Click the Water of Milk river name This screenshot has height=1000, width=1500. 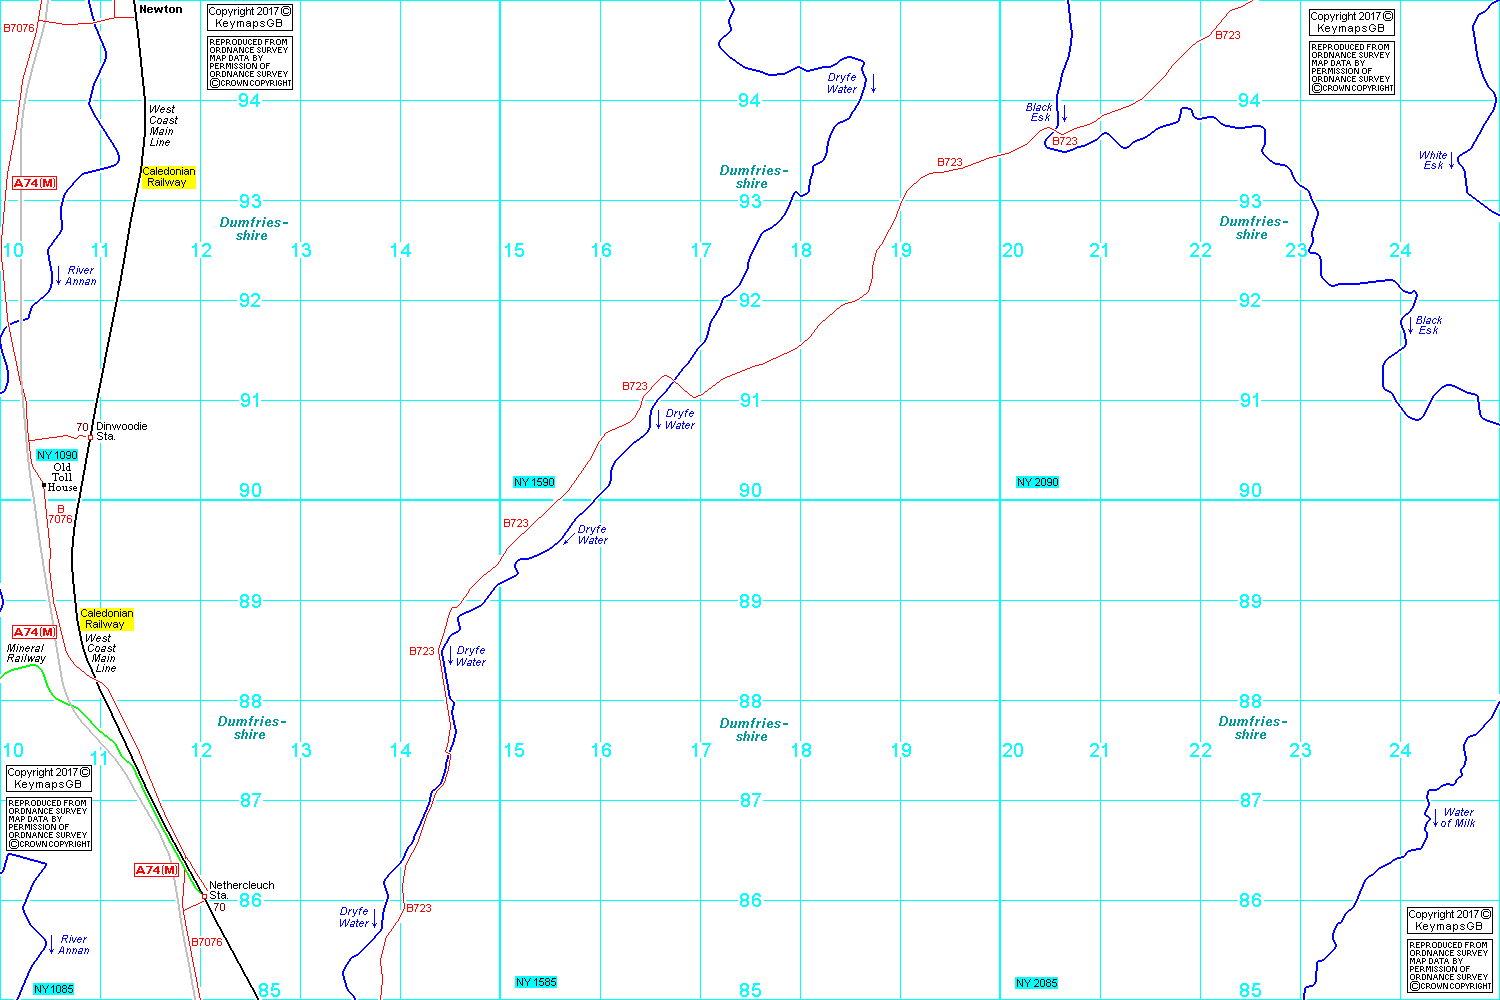pyautogui.click(x=1458, y=818)
